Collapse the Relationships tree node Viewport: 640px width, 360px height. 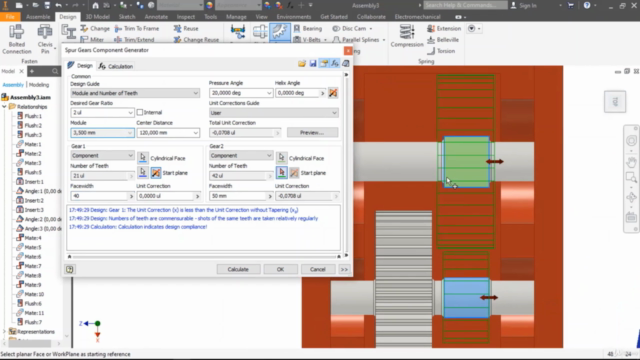(4, 107)
